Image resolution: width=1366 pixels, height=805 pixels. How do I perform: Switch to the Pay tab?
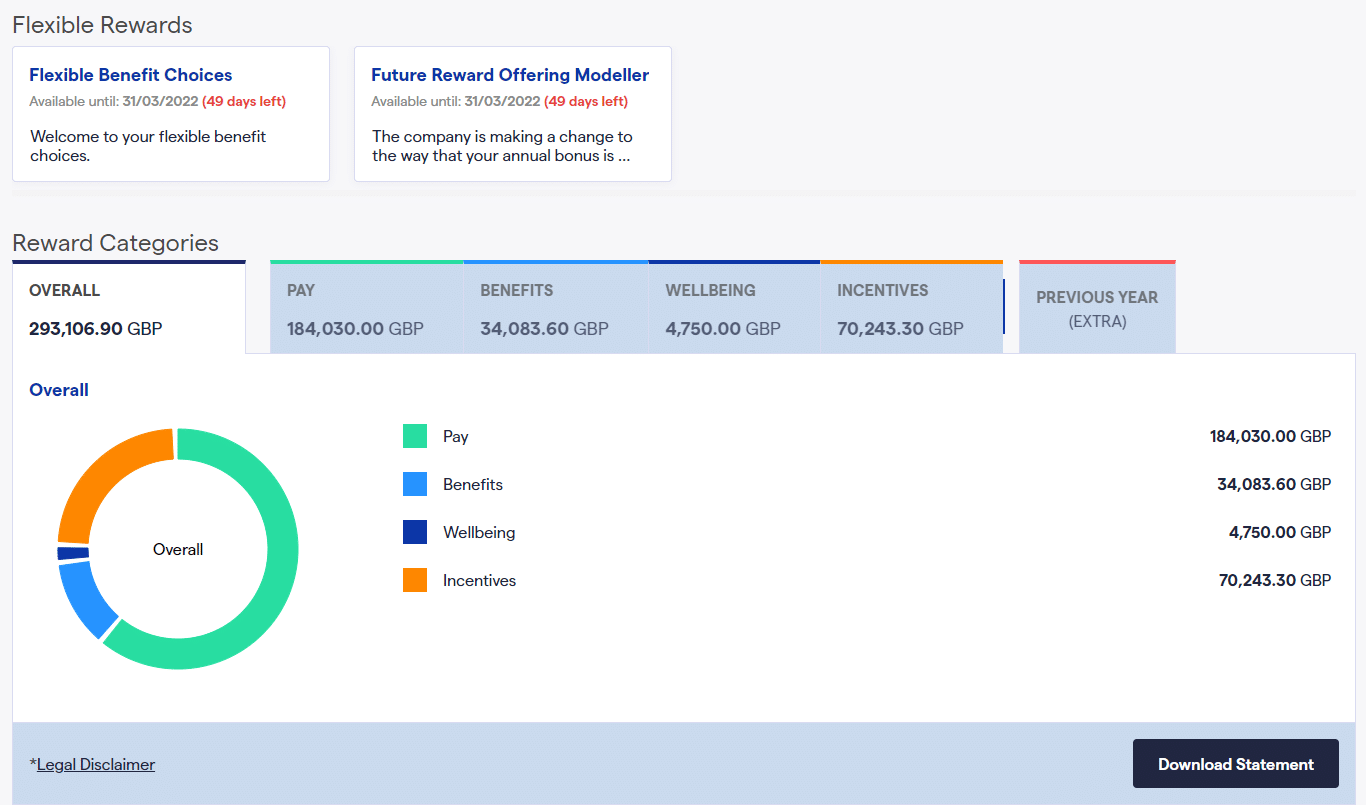[367, 308]
